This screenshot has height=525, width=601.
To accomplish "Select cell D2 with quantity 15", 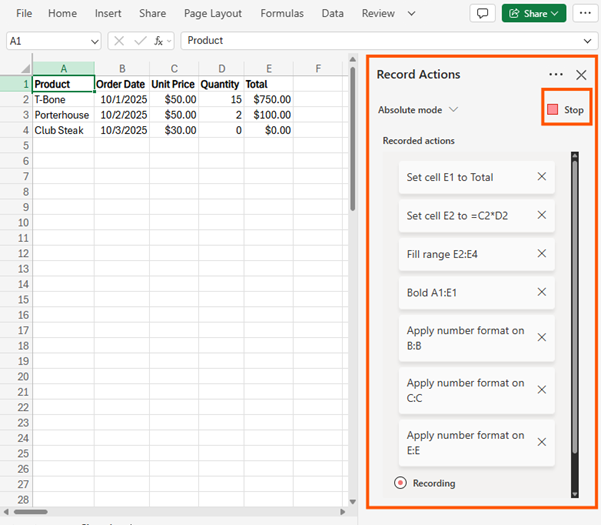I will (x=220, y=100).
